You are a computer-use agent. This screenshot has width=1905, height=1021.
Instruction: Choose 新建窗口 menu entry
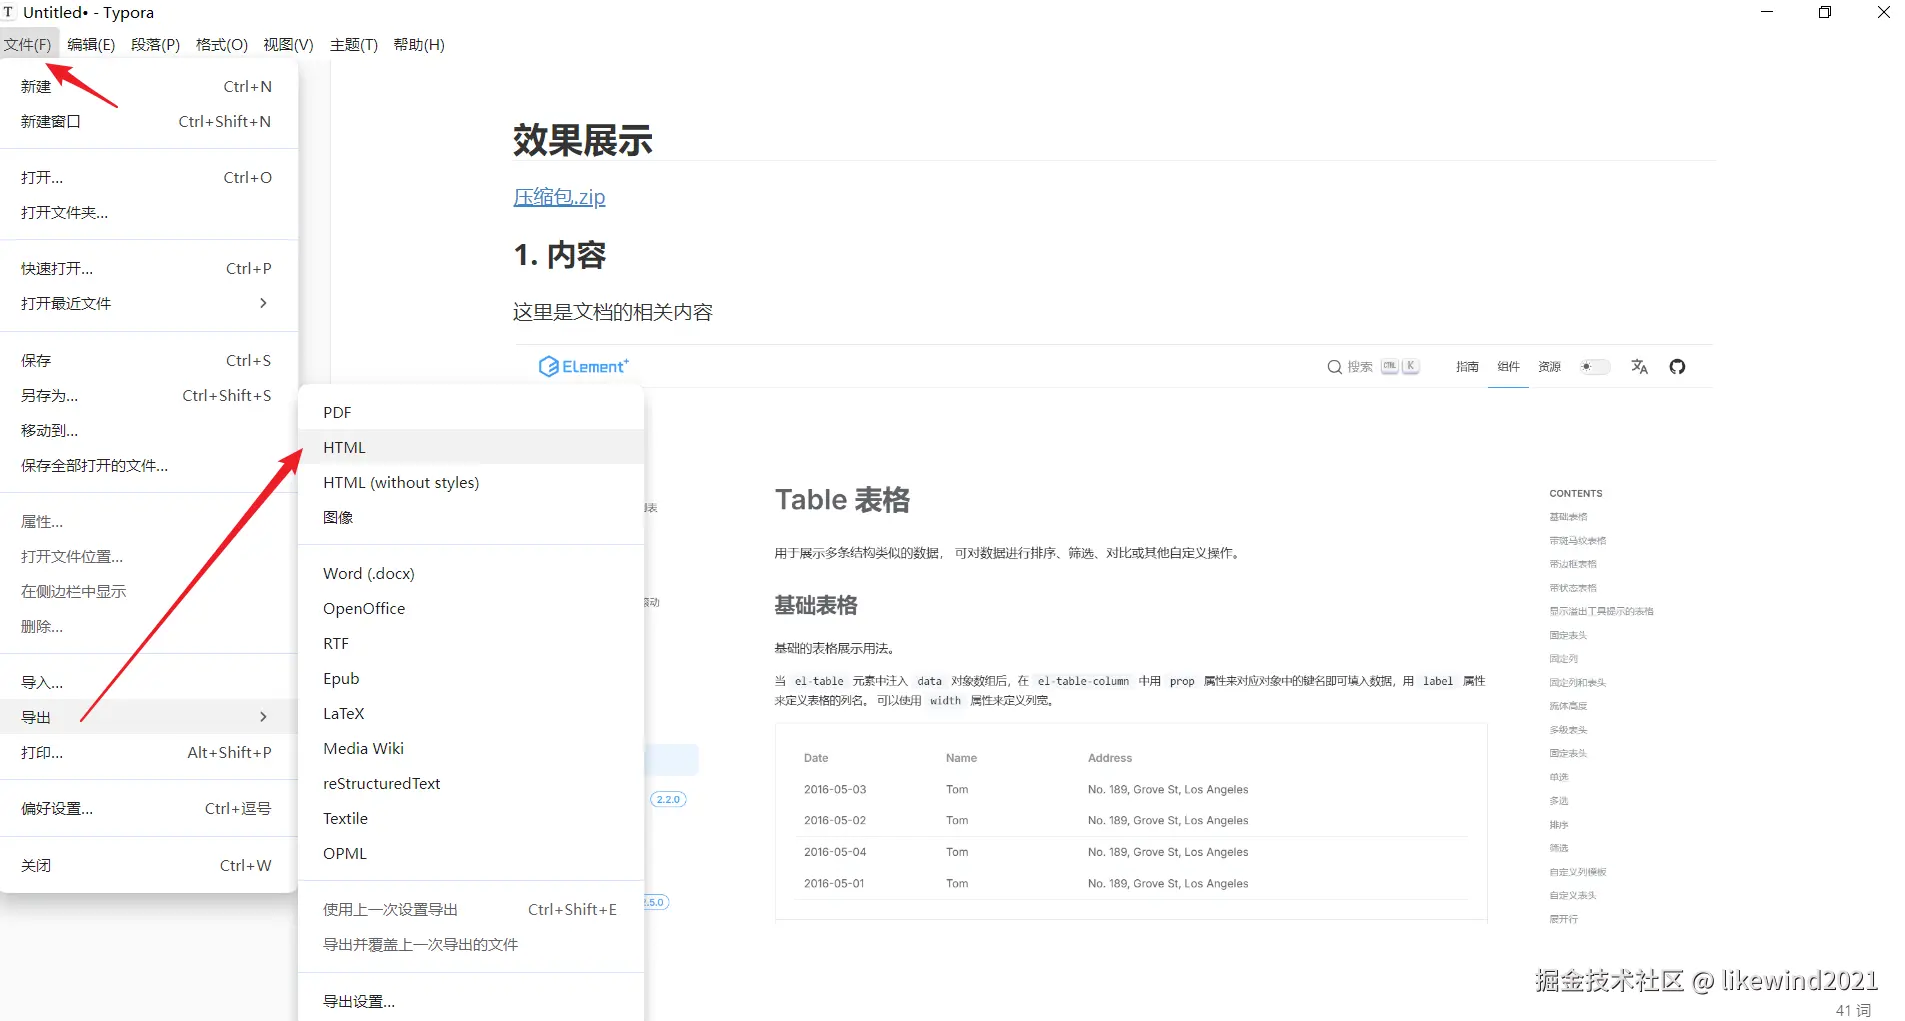point(148,122)
